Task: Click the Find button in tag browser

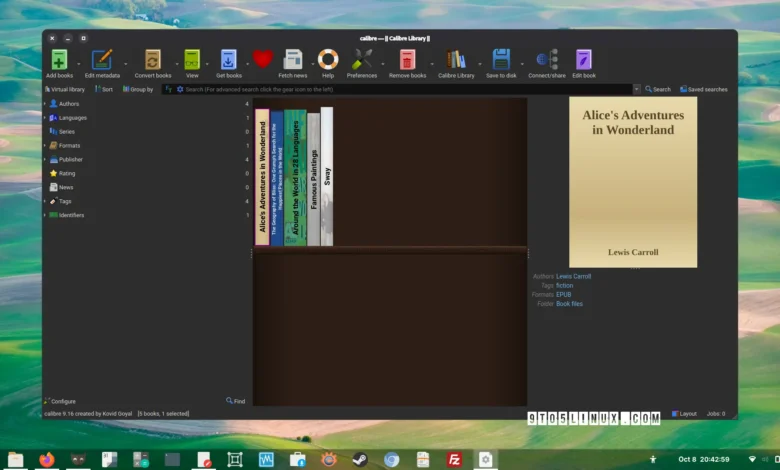Action: point(235,401)
